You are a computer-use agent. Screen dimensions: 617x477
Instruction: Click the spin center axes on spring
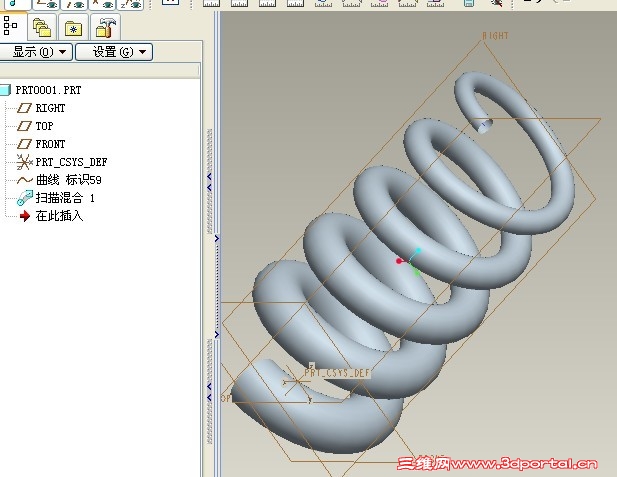pyautogui.click(x=409, y=261)
